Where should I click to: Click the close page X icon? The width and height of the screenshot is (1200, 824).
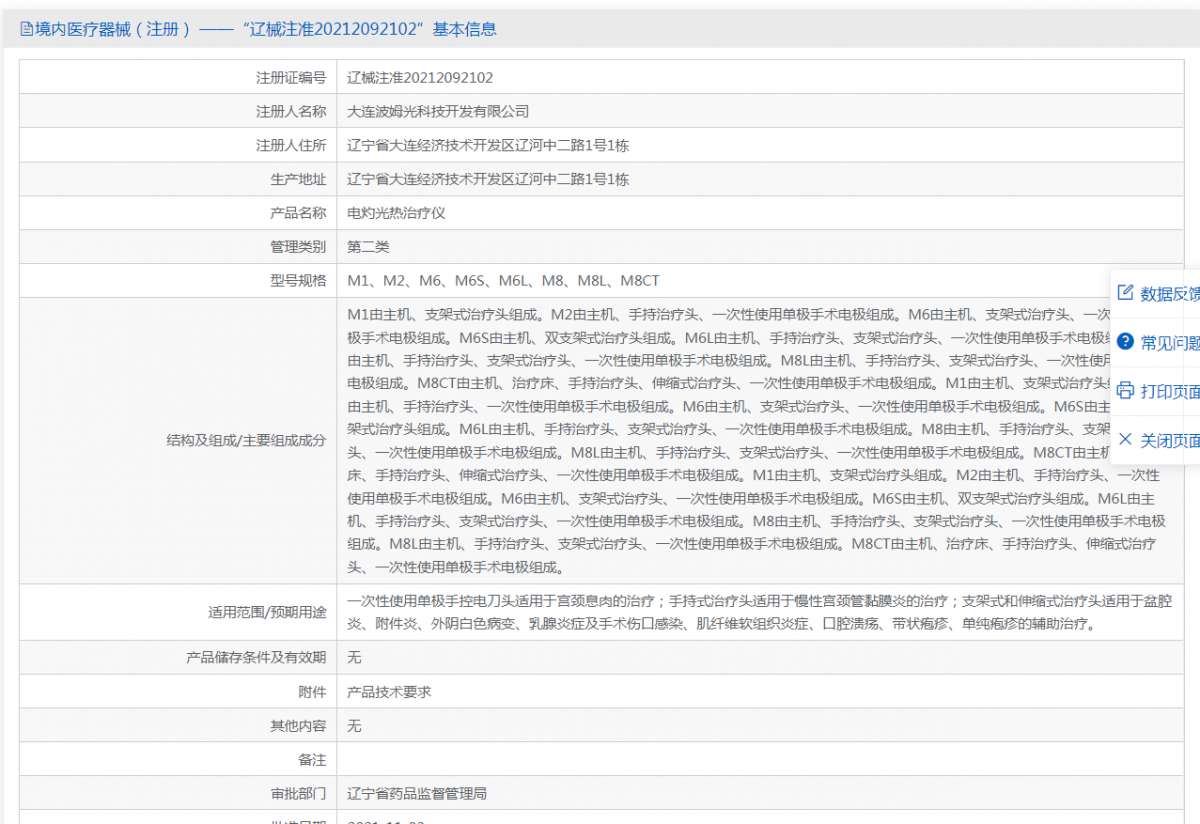point(1125,440)
